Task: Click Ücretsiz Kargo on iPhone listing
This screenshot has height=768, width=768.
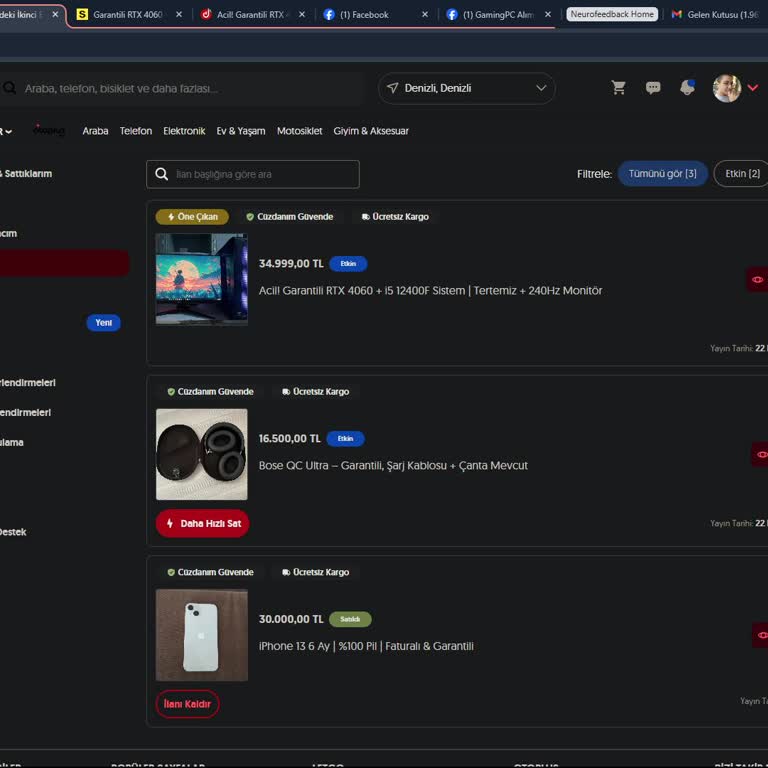Action: pyautogui.click(x=315, y=572)
